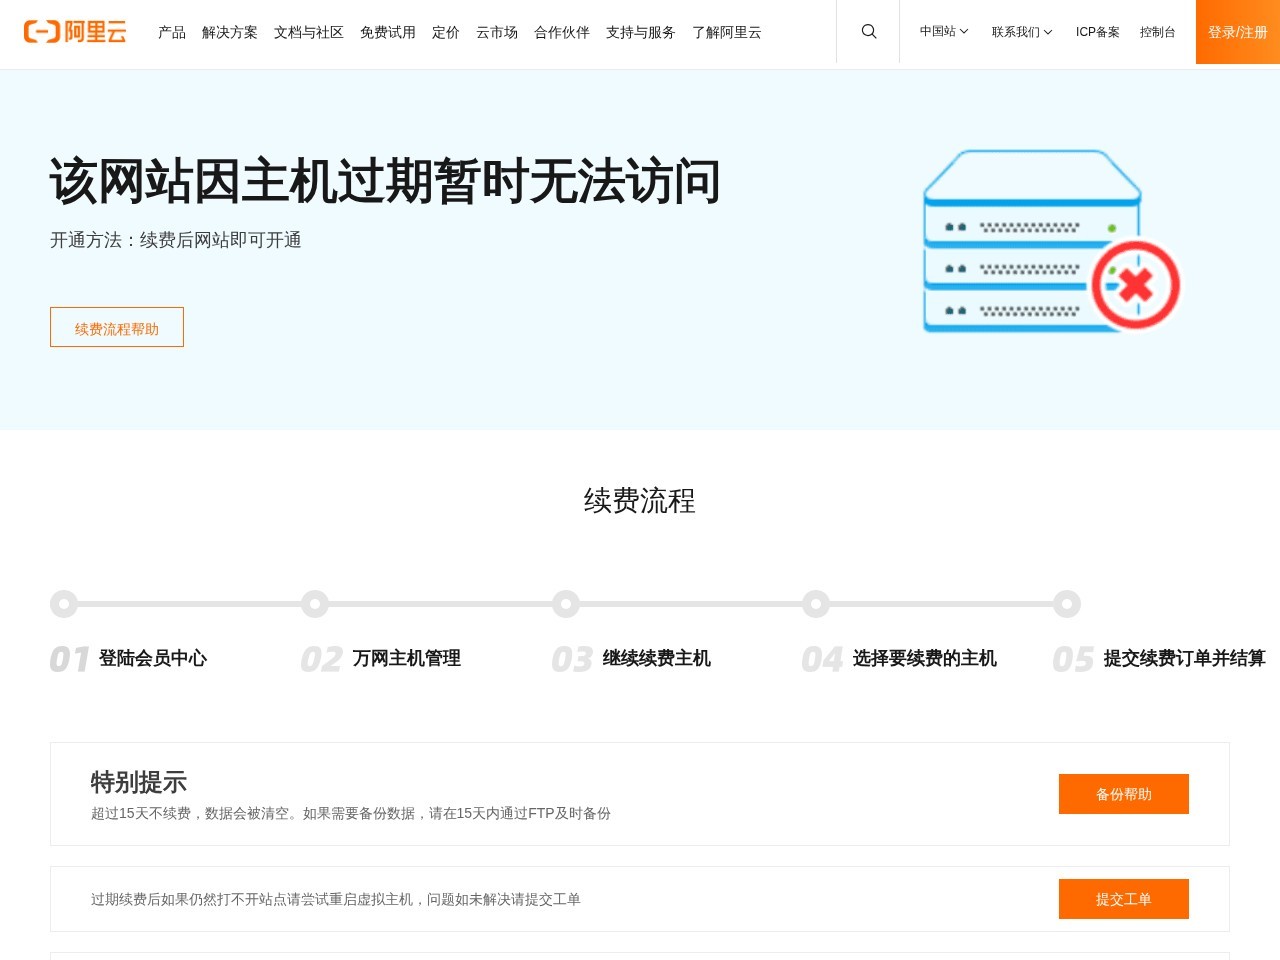Open the 解决方案 menu
This screenshot has height=960, width=1280.
point(229,32)
